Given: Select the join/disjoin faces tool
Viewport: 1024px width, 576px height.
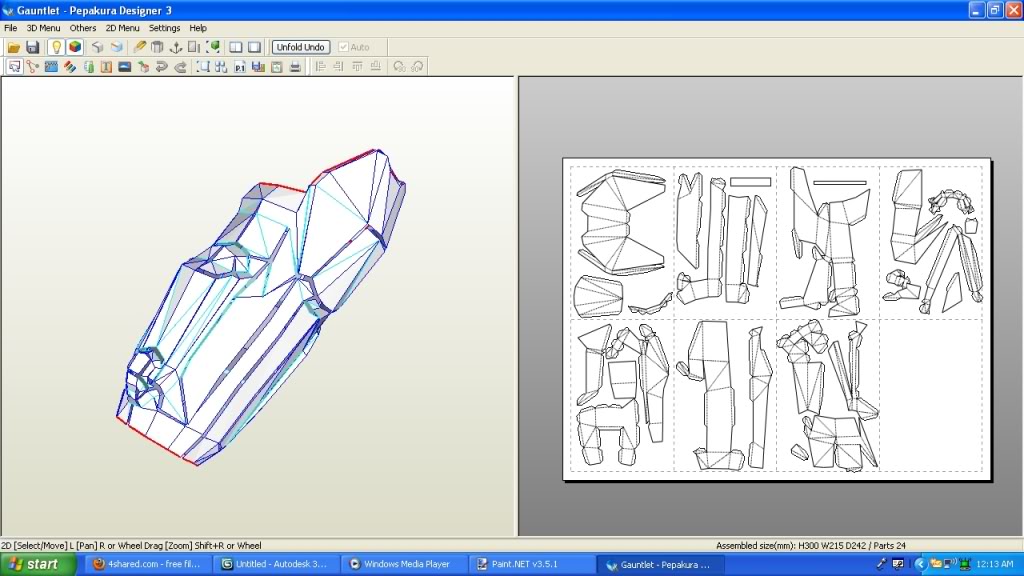Looking at the screenshot, I should coord(33,67).
